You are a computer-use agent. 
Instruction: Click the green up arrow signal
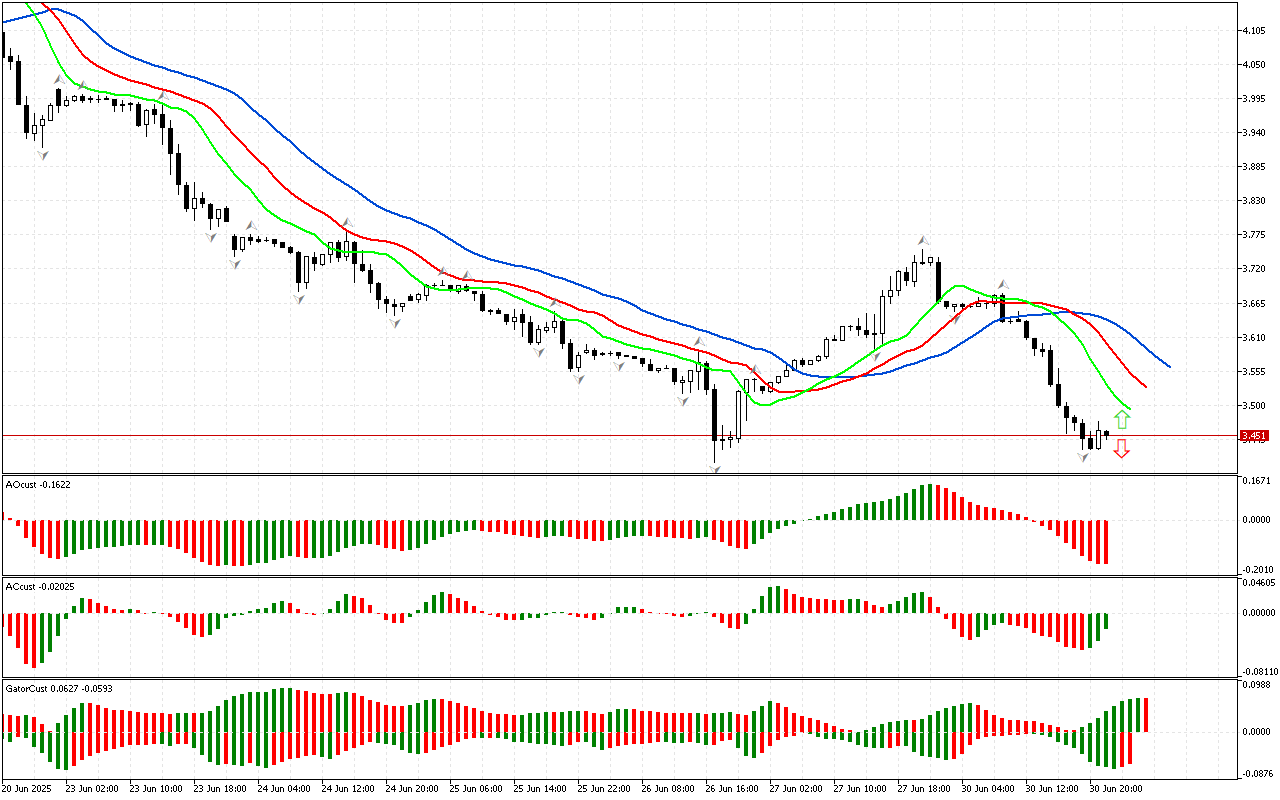[x=1122, y=419]
